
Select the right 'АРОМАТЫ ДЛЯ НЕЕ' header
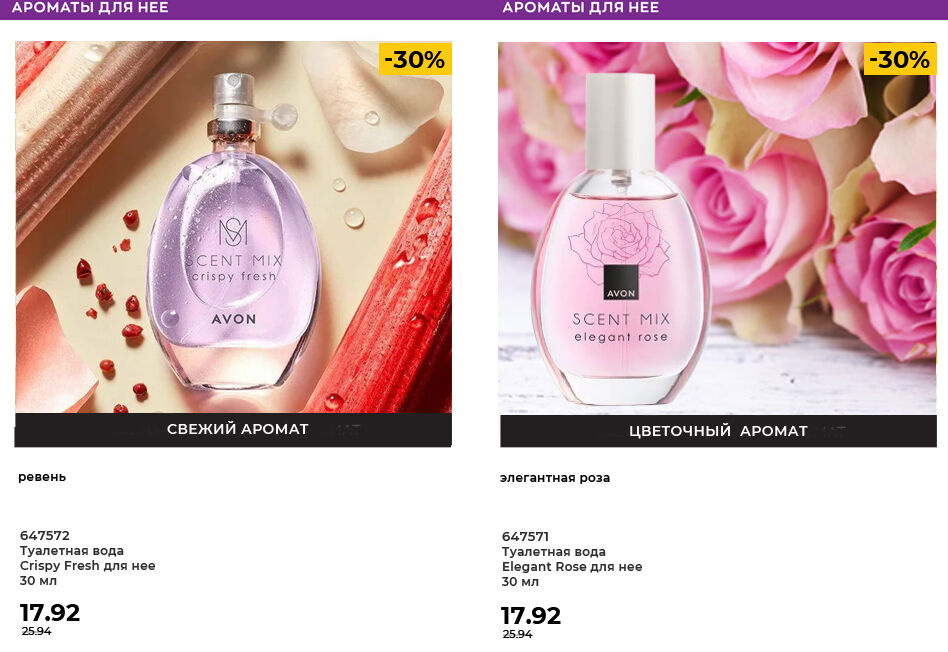(x=580, y=8)
